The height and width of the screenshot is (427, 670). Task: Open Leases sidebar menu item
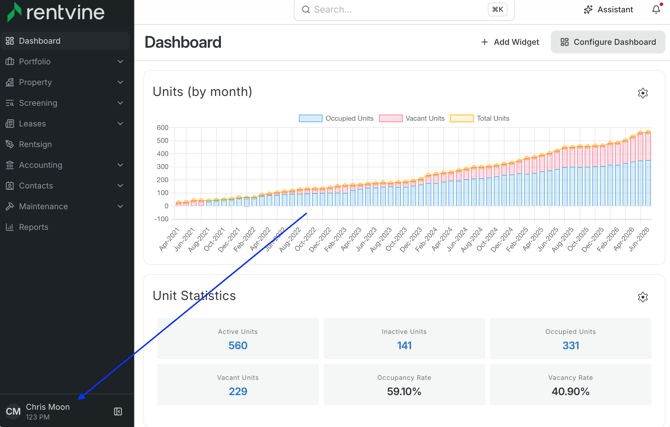point(65,124)
